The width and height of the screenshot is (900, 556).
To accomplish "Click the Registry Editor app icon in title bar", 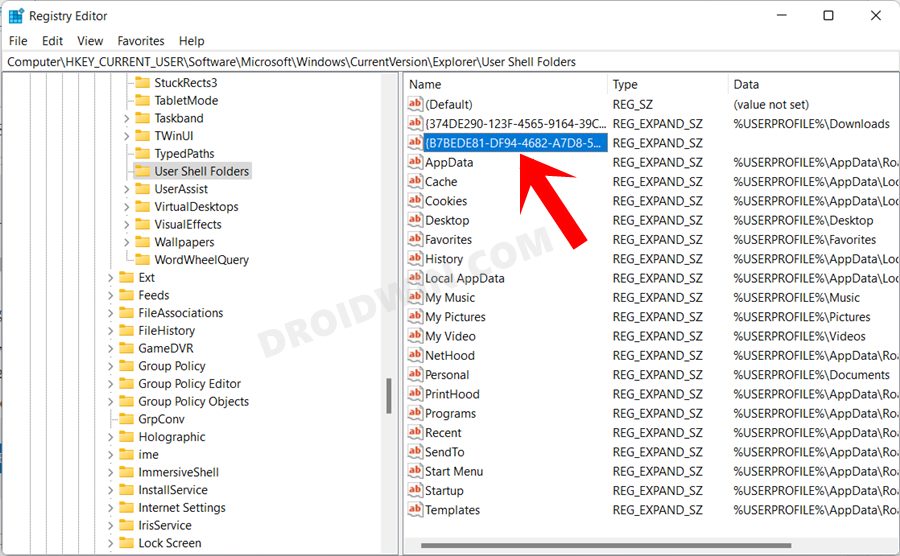I will (x=15, y=16).
